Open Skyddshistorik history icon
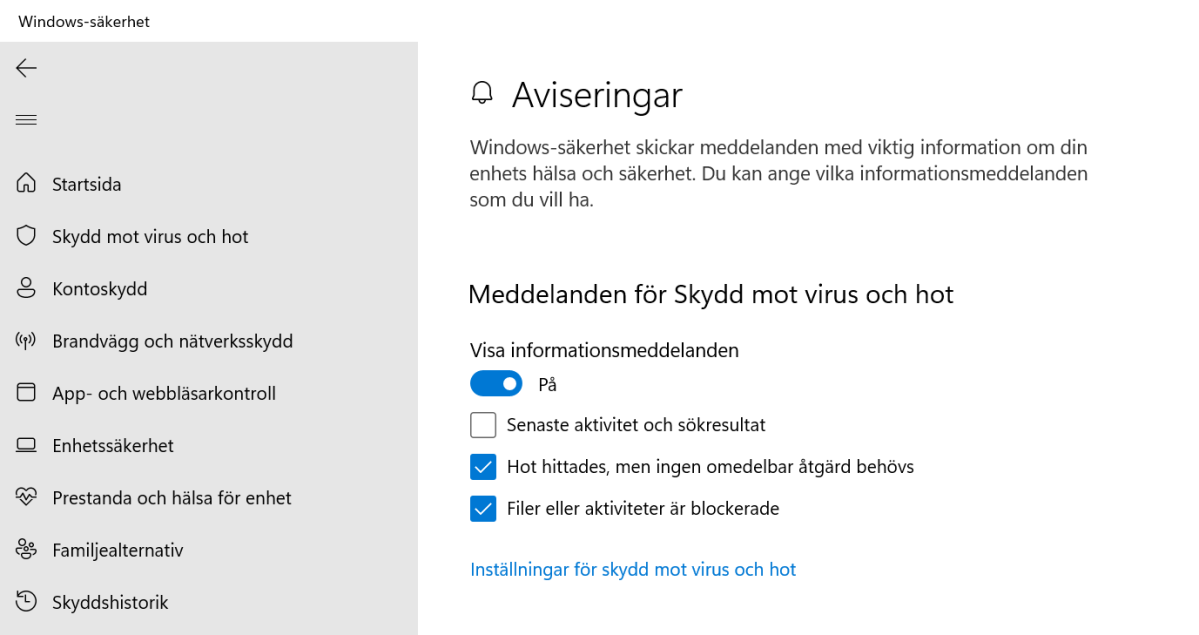 point(26,601)
